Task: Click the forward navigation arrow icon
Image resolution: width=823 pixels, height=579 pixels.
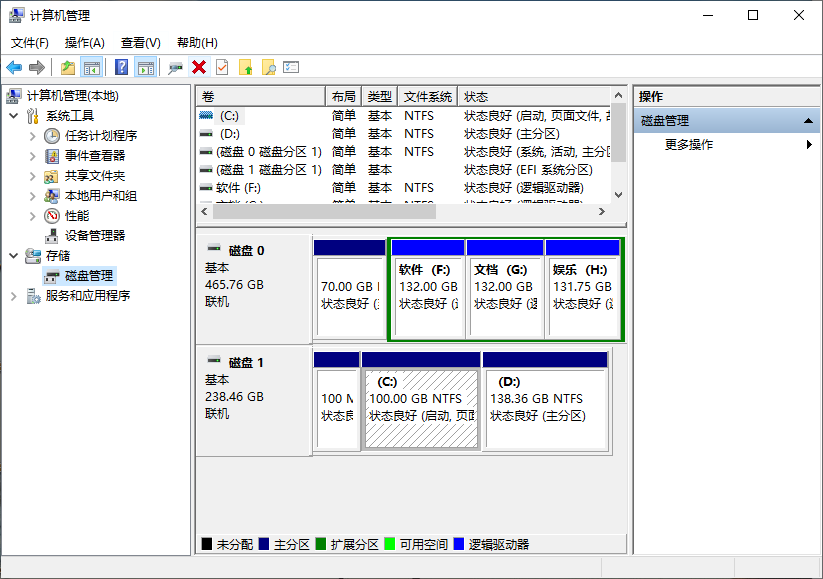Action: tap(37, 67)
